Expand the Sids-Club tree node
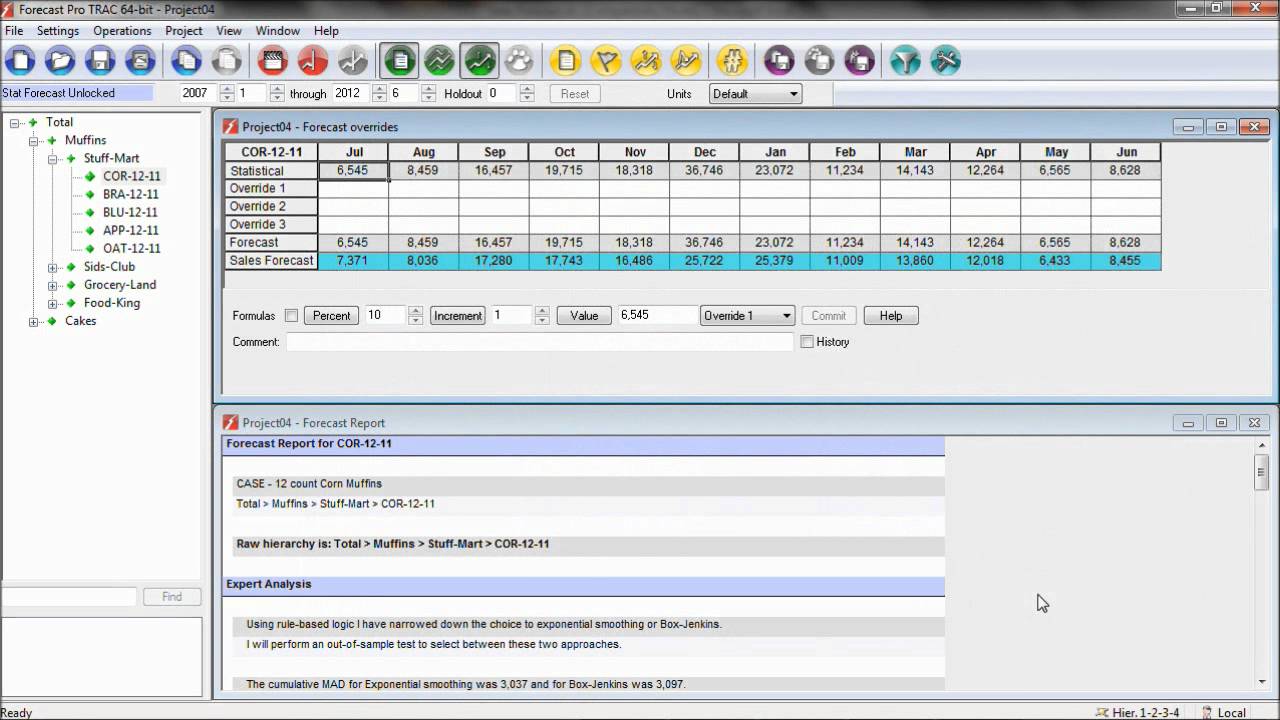1280x720 pixels. (53, 267)
